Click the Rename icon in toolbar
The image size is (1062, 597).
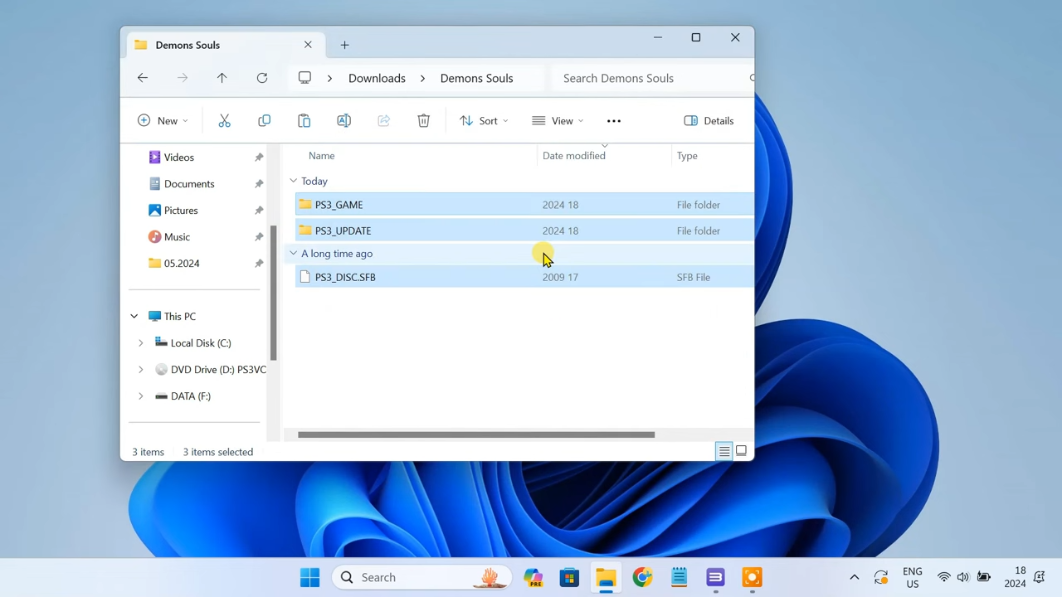344,121
